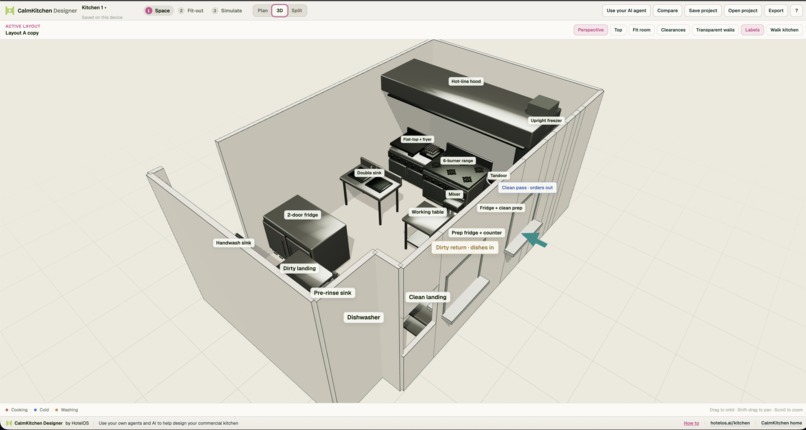The width and height of the screenshot is (806, 430).
Task: Select the 2-door fridge label
Action: [302, 215]
